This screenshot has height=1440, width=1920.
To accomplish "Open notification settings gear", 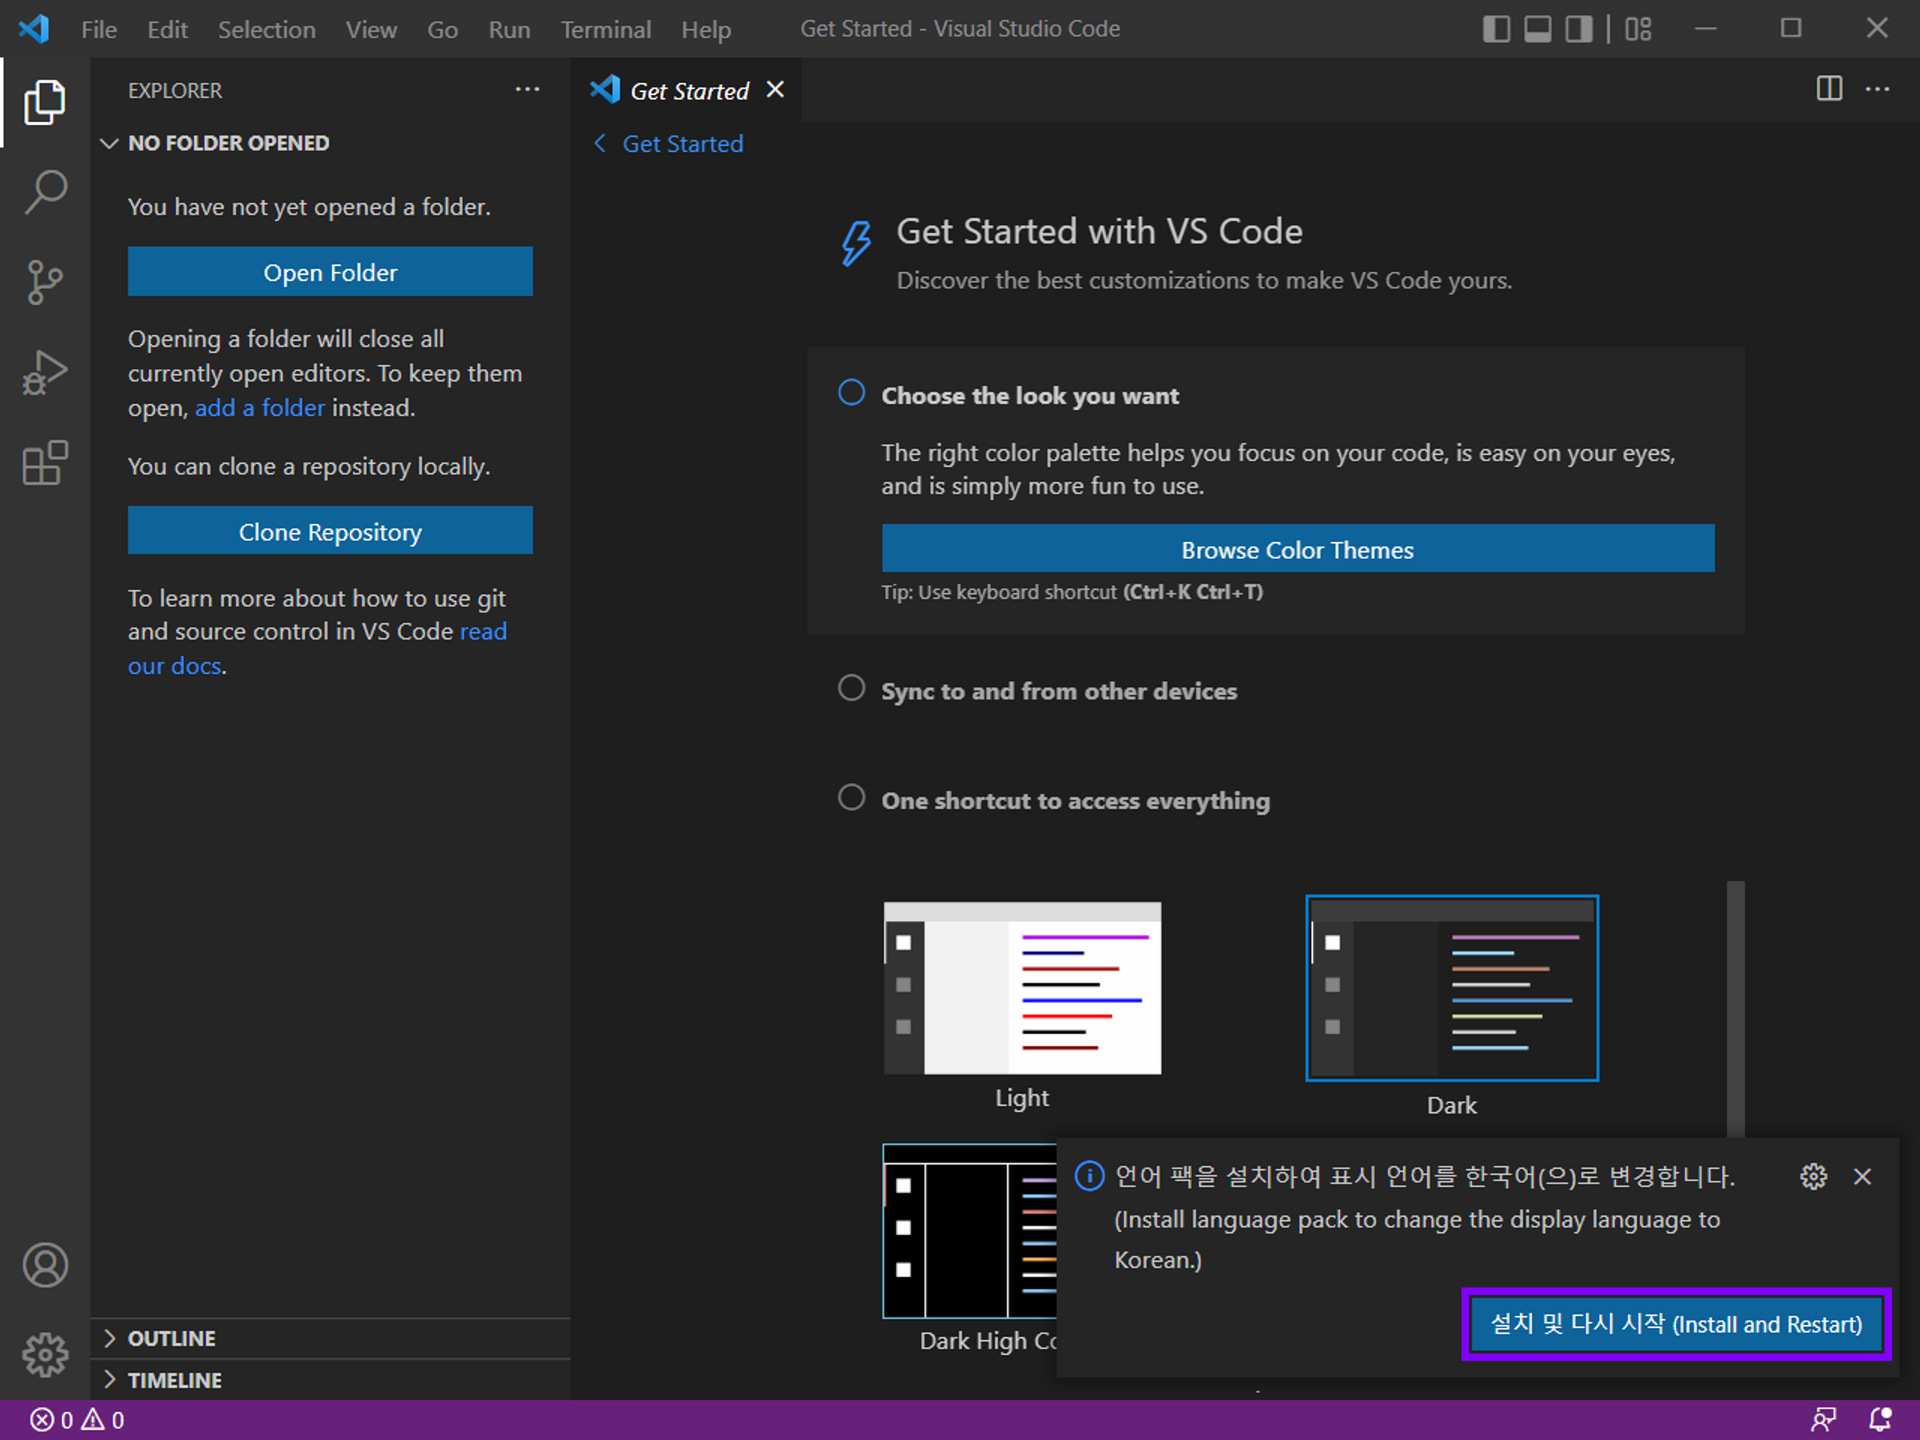I will [x=1813, y=1176].
